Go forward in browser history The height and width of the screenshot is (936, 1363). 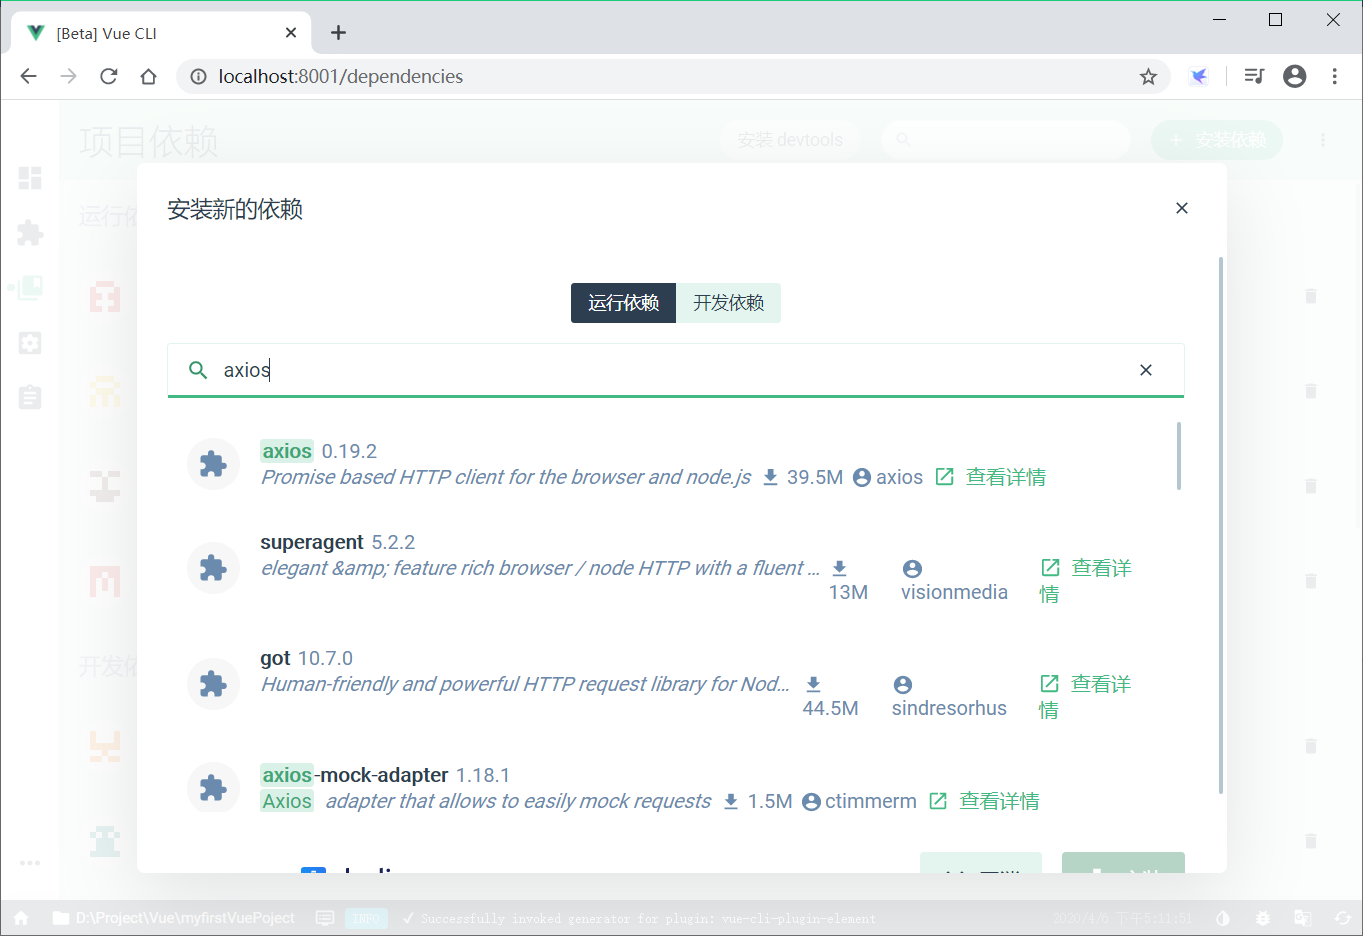(68, 76)
